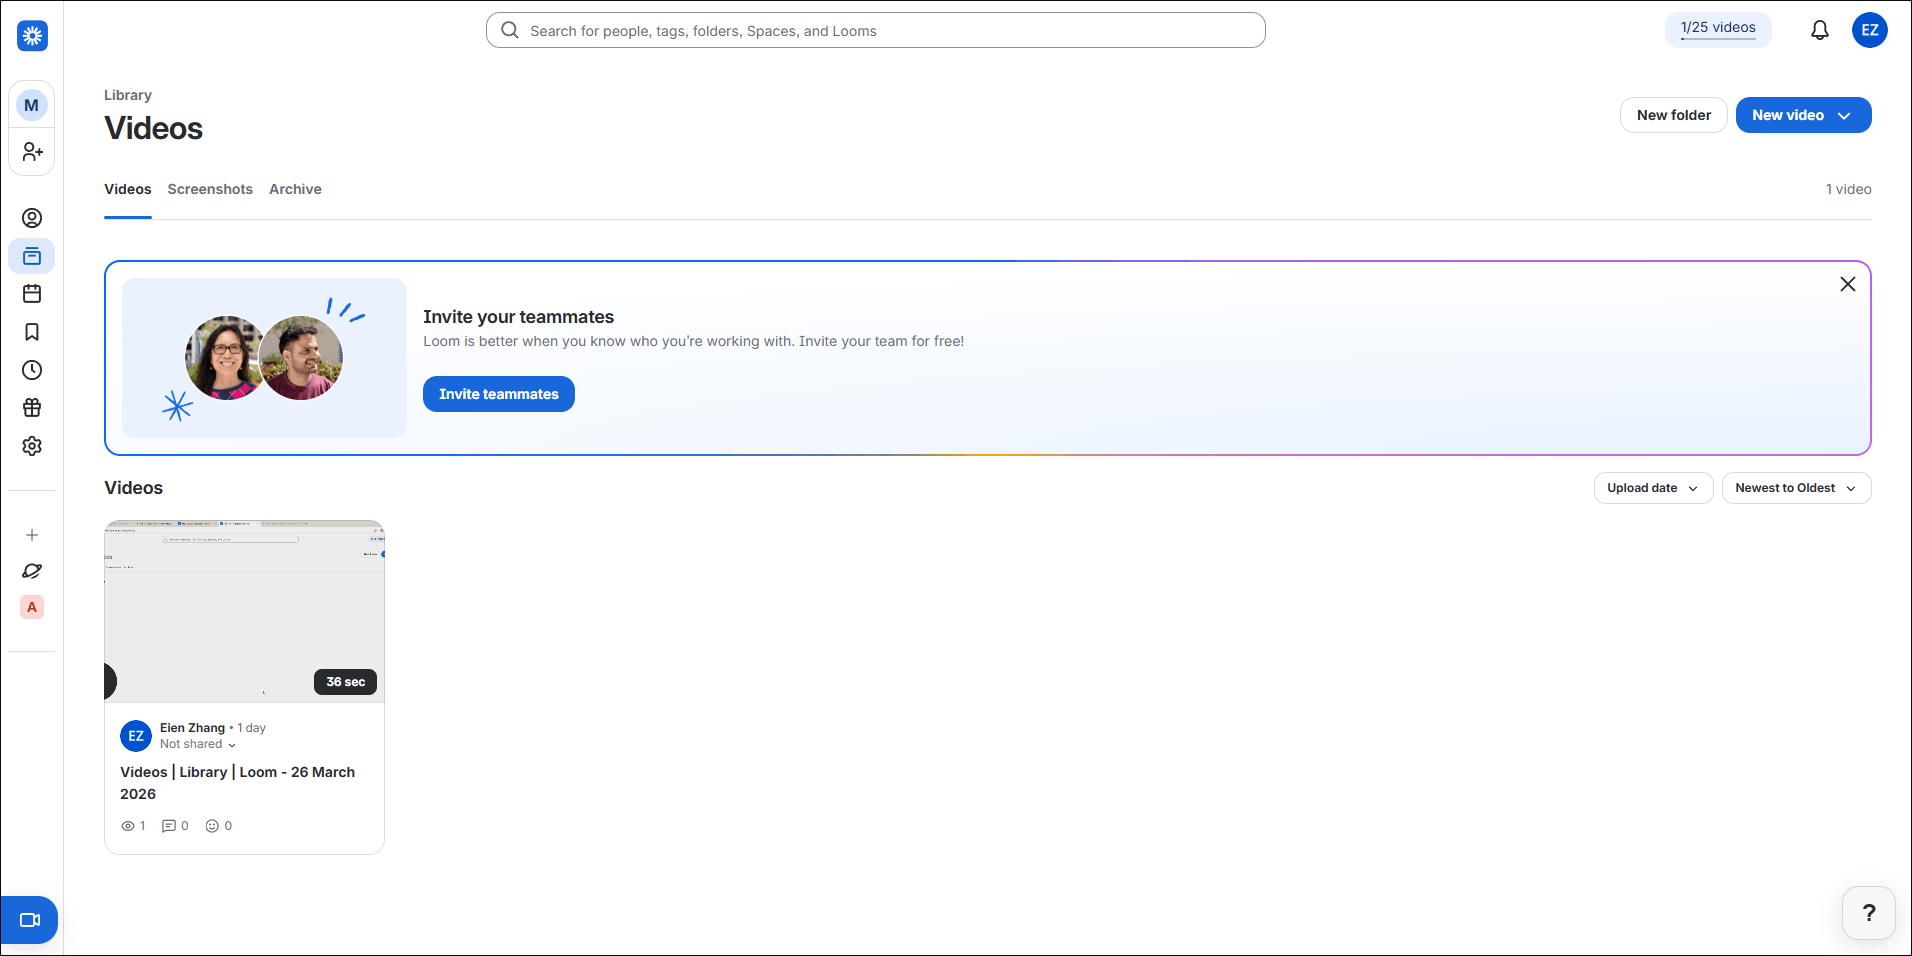Viewport: 1912px width, 956px height.
Task: Open Settings gear in sidebar
Action: pyautogui.click(x=31, y=446)
